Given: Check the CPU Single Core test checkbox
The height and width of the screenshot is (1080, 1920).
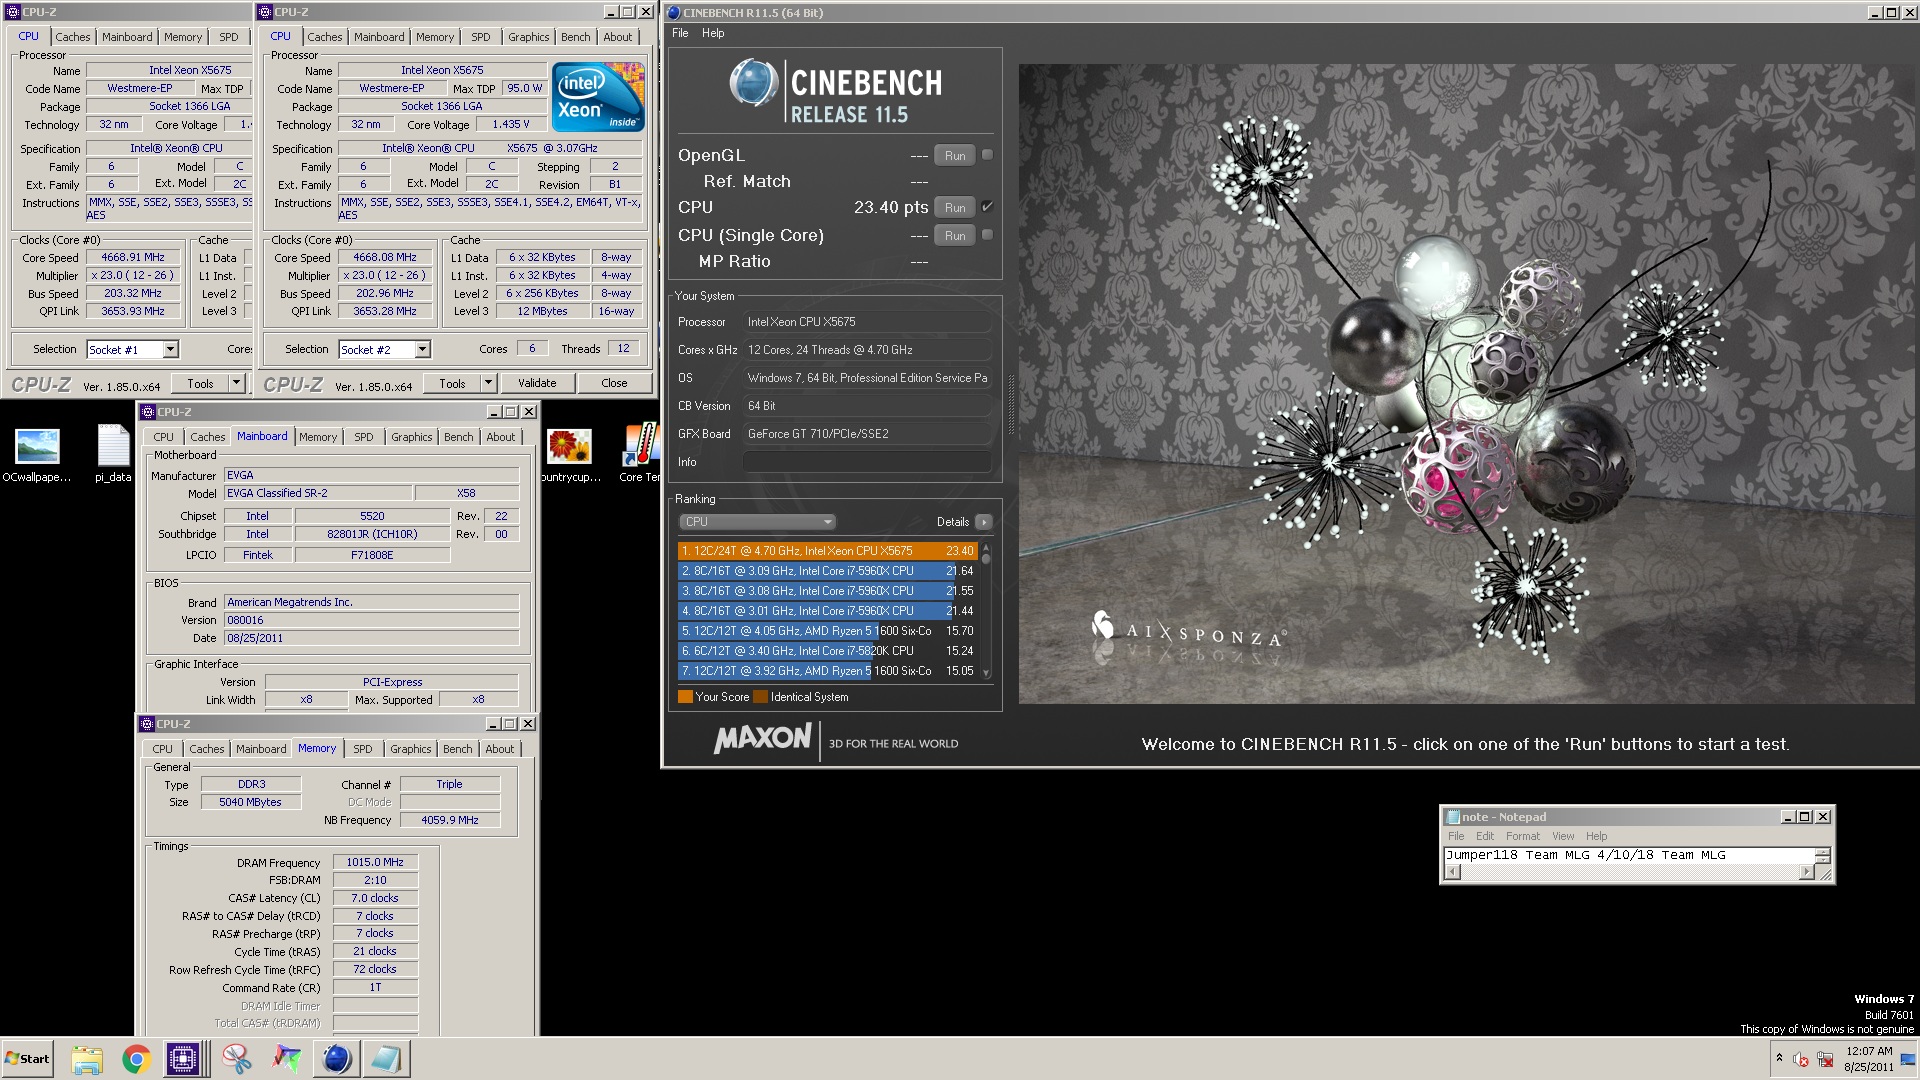Looking at the screenshot, I should pos(987,235).
